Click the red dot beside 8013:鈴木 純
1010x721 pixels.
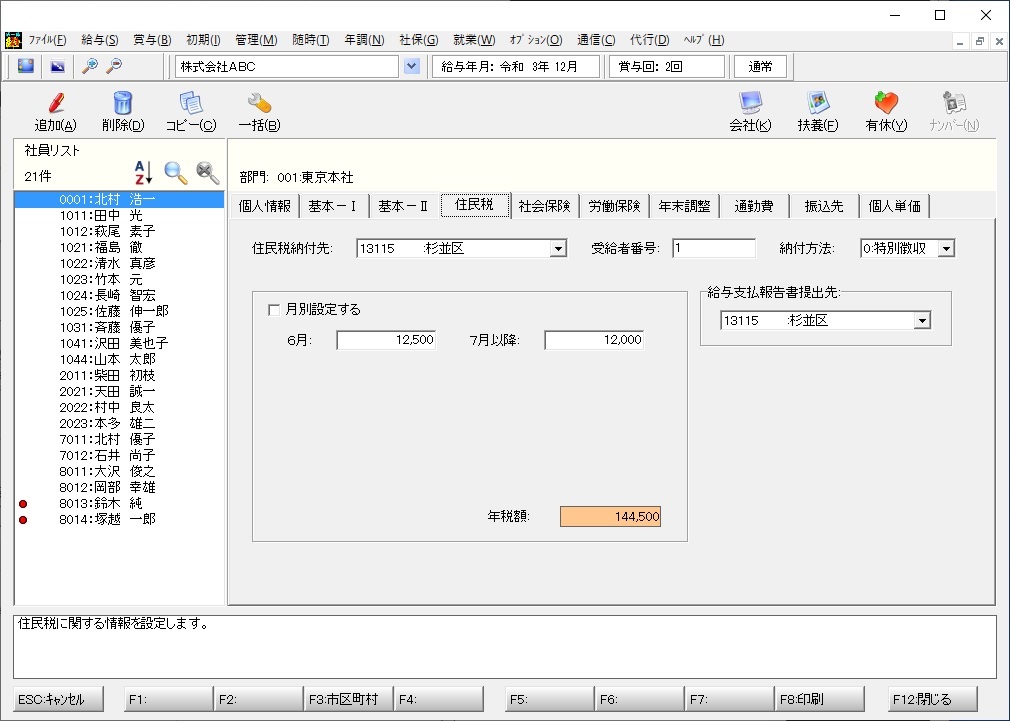click(23, 504)
